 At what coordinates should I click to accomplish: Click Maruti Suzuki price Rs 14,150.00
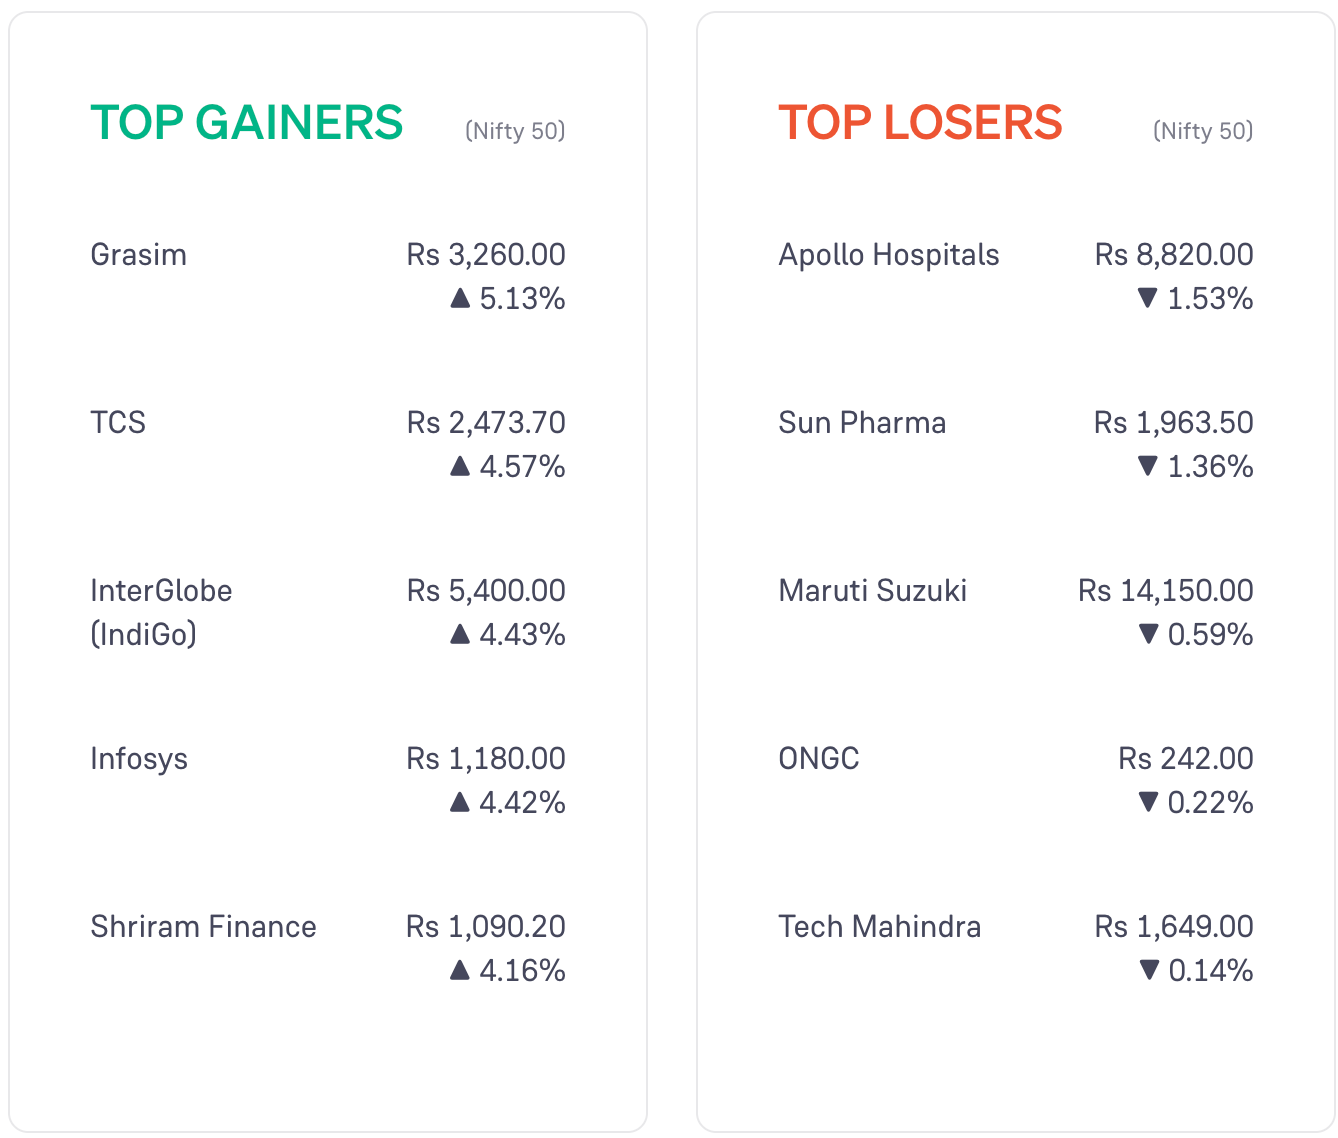click(x=1166, y=591)
